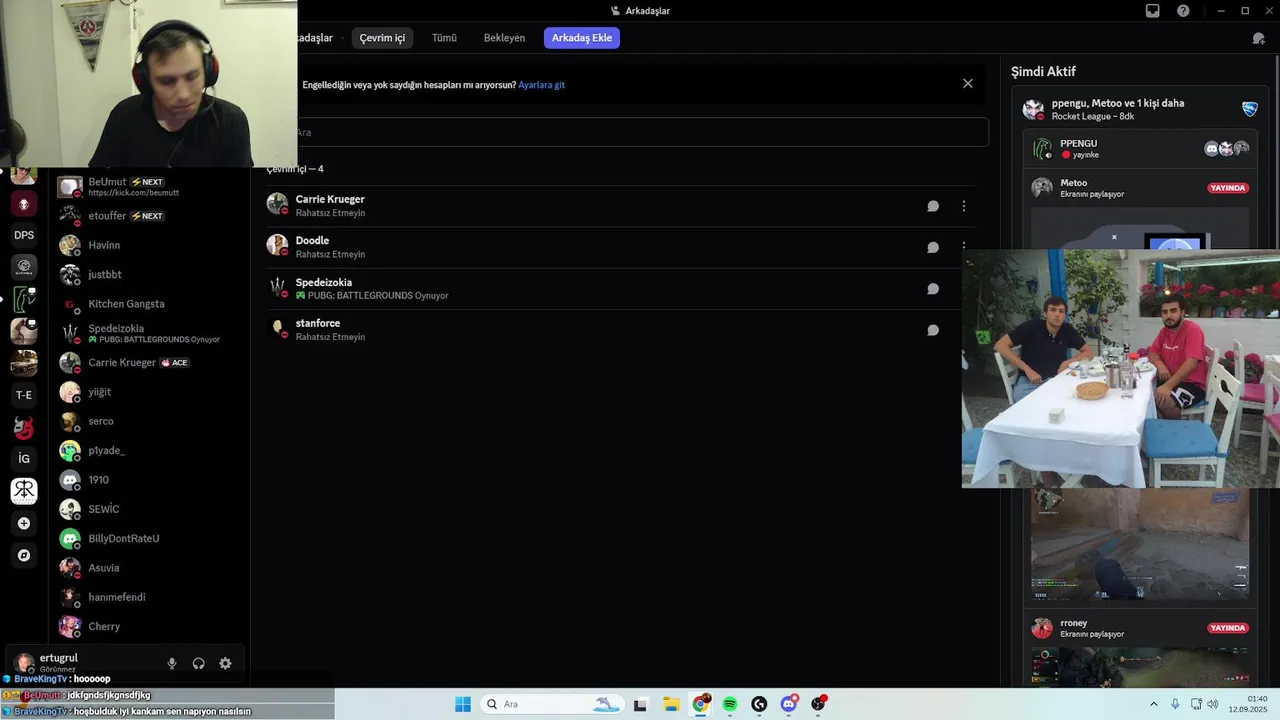Follow the Ayarlara git link
Screen dimensions: 1280x720
(x=541, y=85)
